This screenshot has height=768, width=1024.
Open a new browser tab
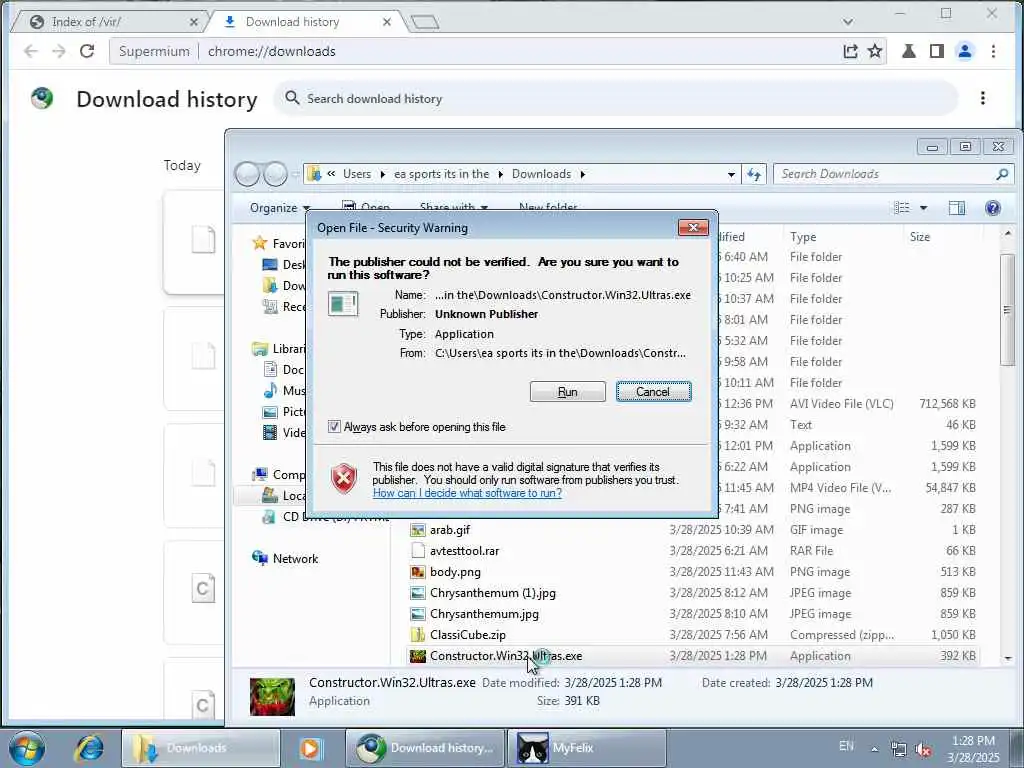425,22
